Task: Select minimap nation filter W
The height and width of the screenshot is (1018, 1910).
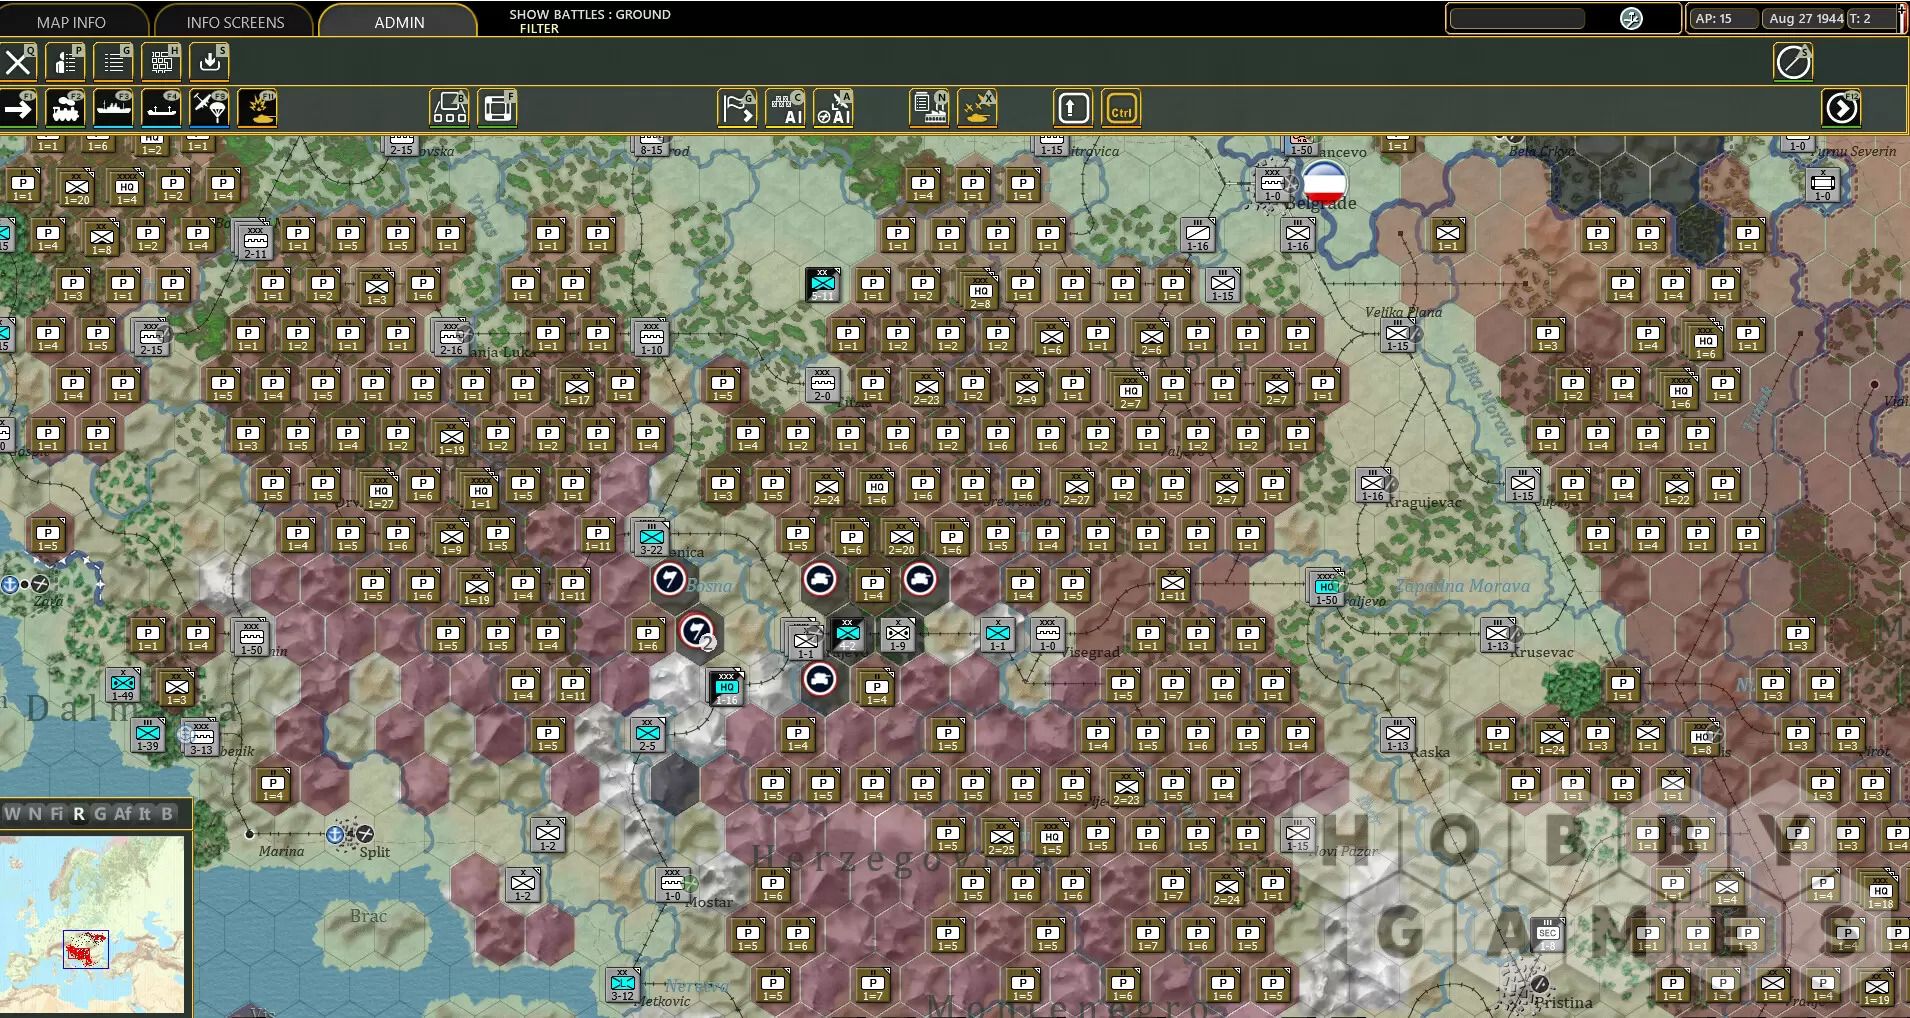Action: click(x=12, y=814)
